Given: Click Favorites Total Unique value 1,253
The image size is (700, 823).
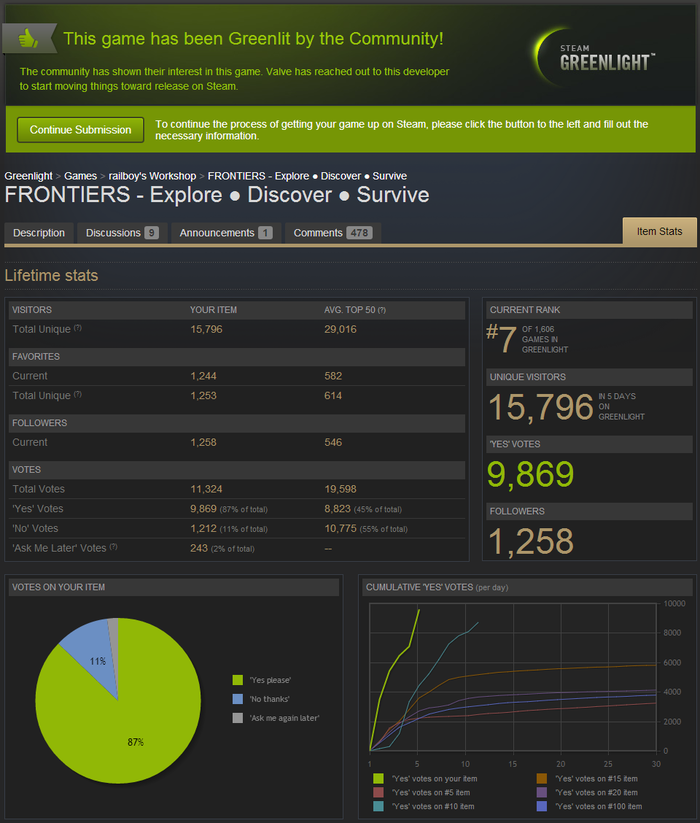Looking at the screenshot, I should point(203,395).
